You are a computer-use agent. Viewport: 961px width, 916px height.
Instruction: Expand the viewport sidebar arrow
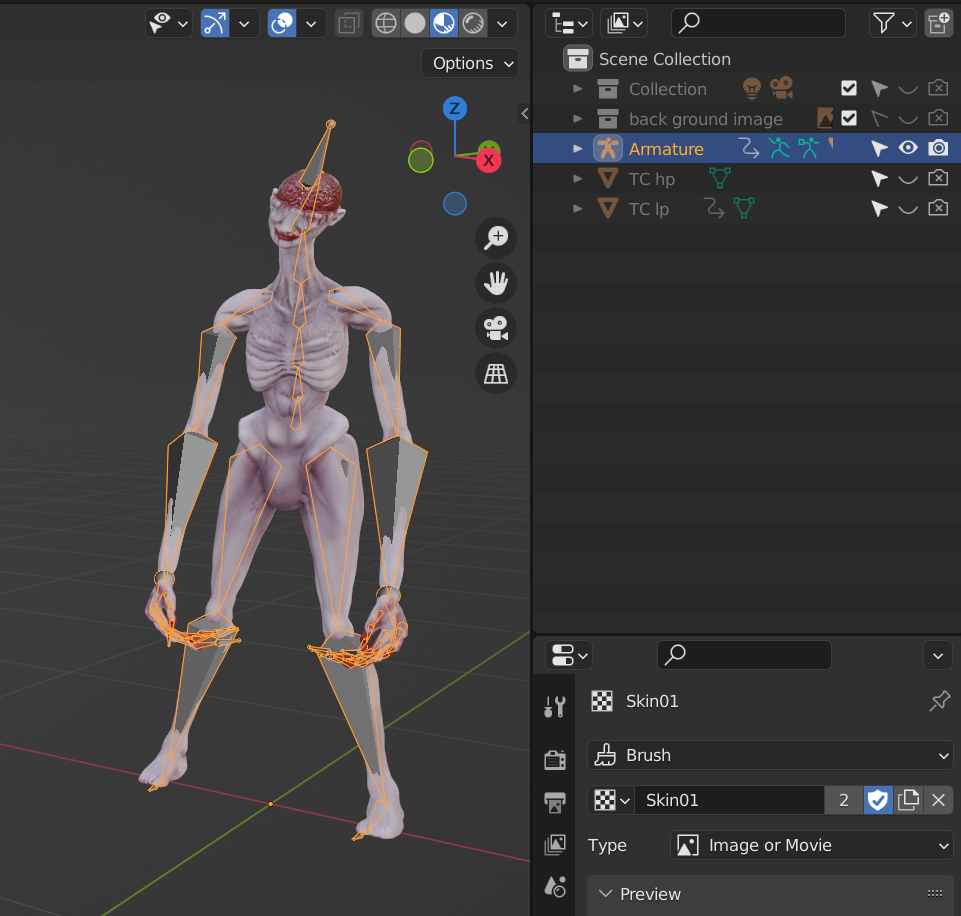525,113
